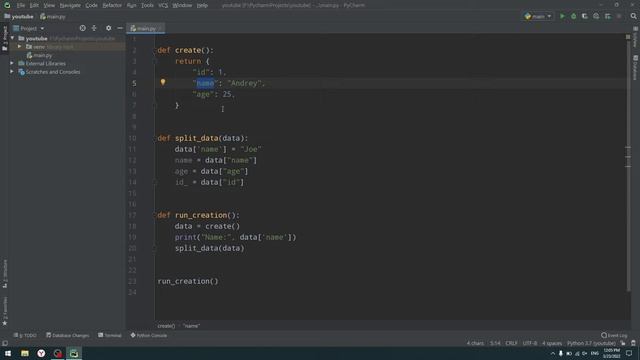Run with coverage icon in toolbar

pos(584,16)
